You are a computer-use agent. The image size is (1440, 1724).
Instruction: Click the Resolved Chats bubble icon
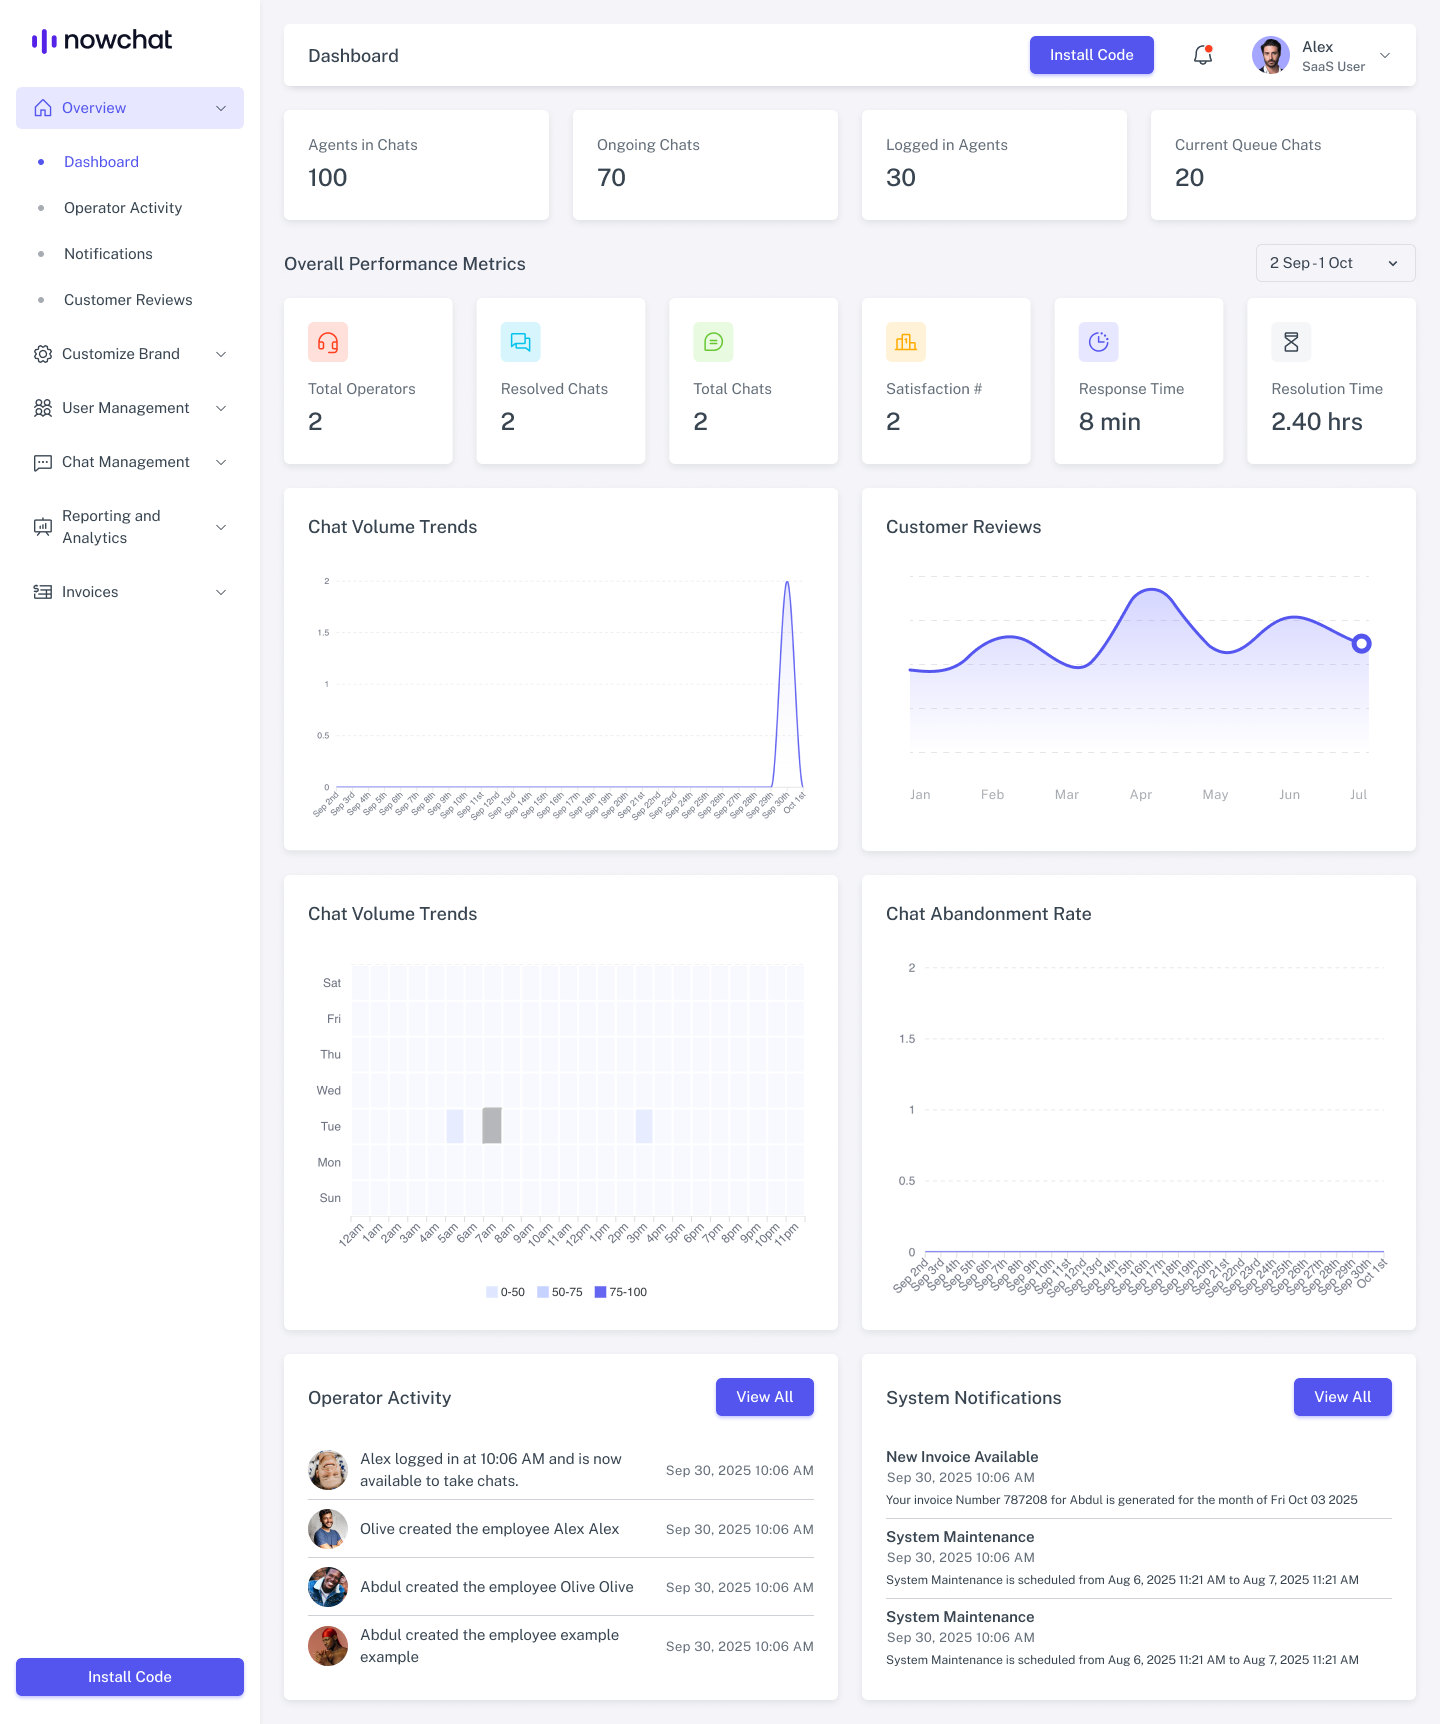point(520,342)
